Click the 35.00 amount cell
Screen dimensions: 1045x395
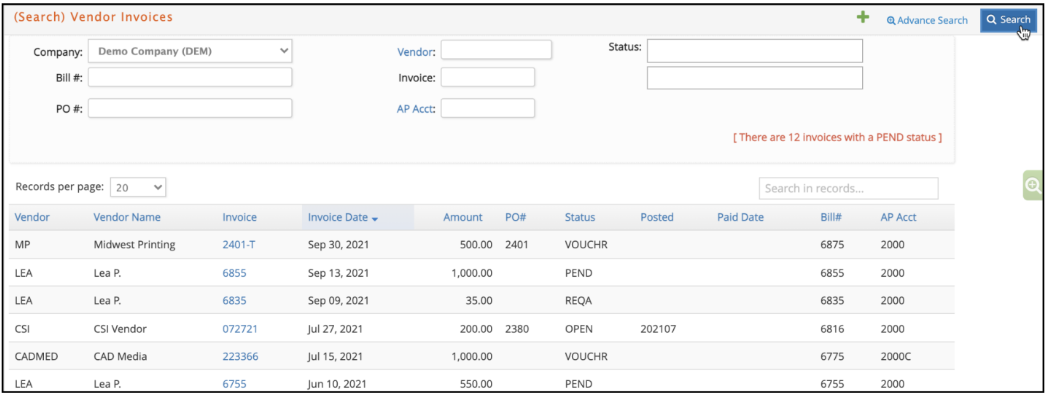point(479,300)
